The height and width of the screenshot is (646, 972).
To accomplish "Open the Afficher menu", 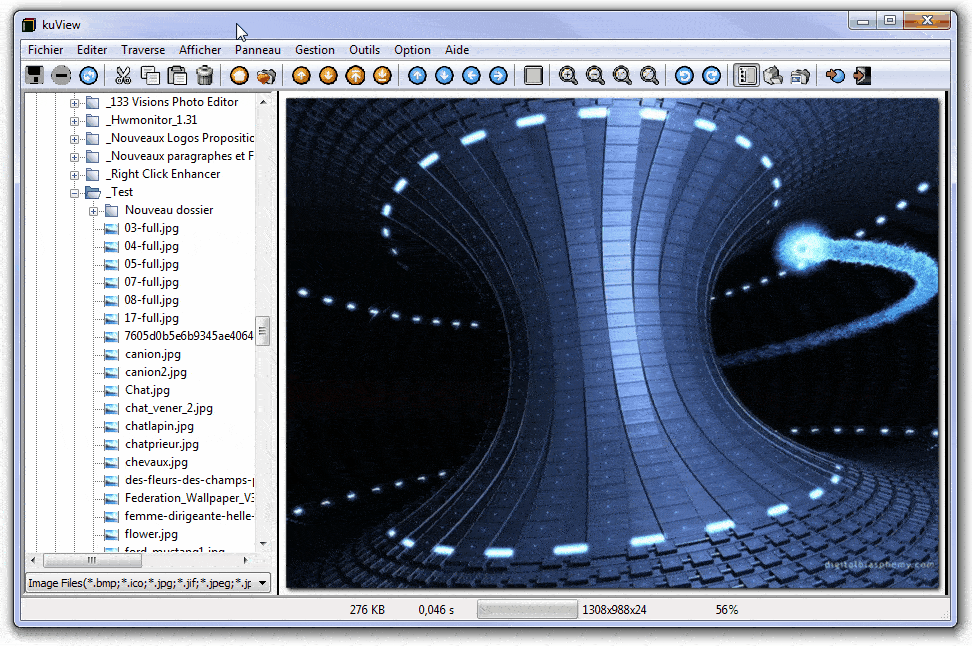I will (200, 50).
